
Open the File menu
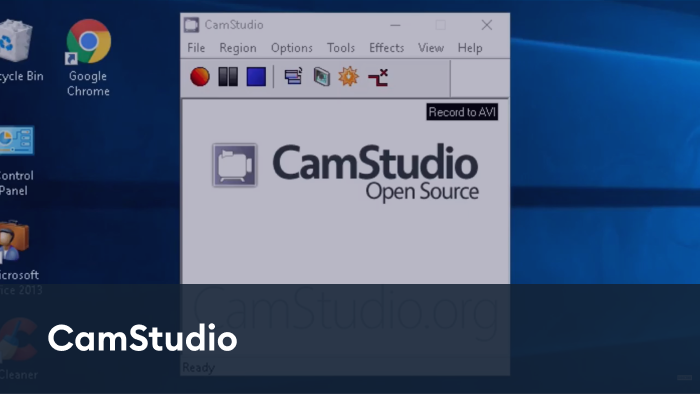(x=196, y=48)
